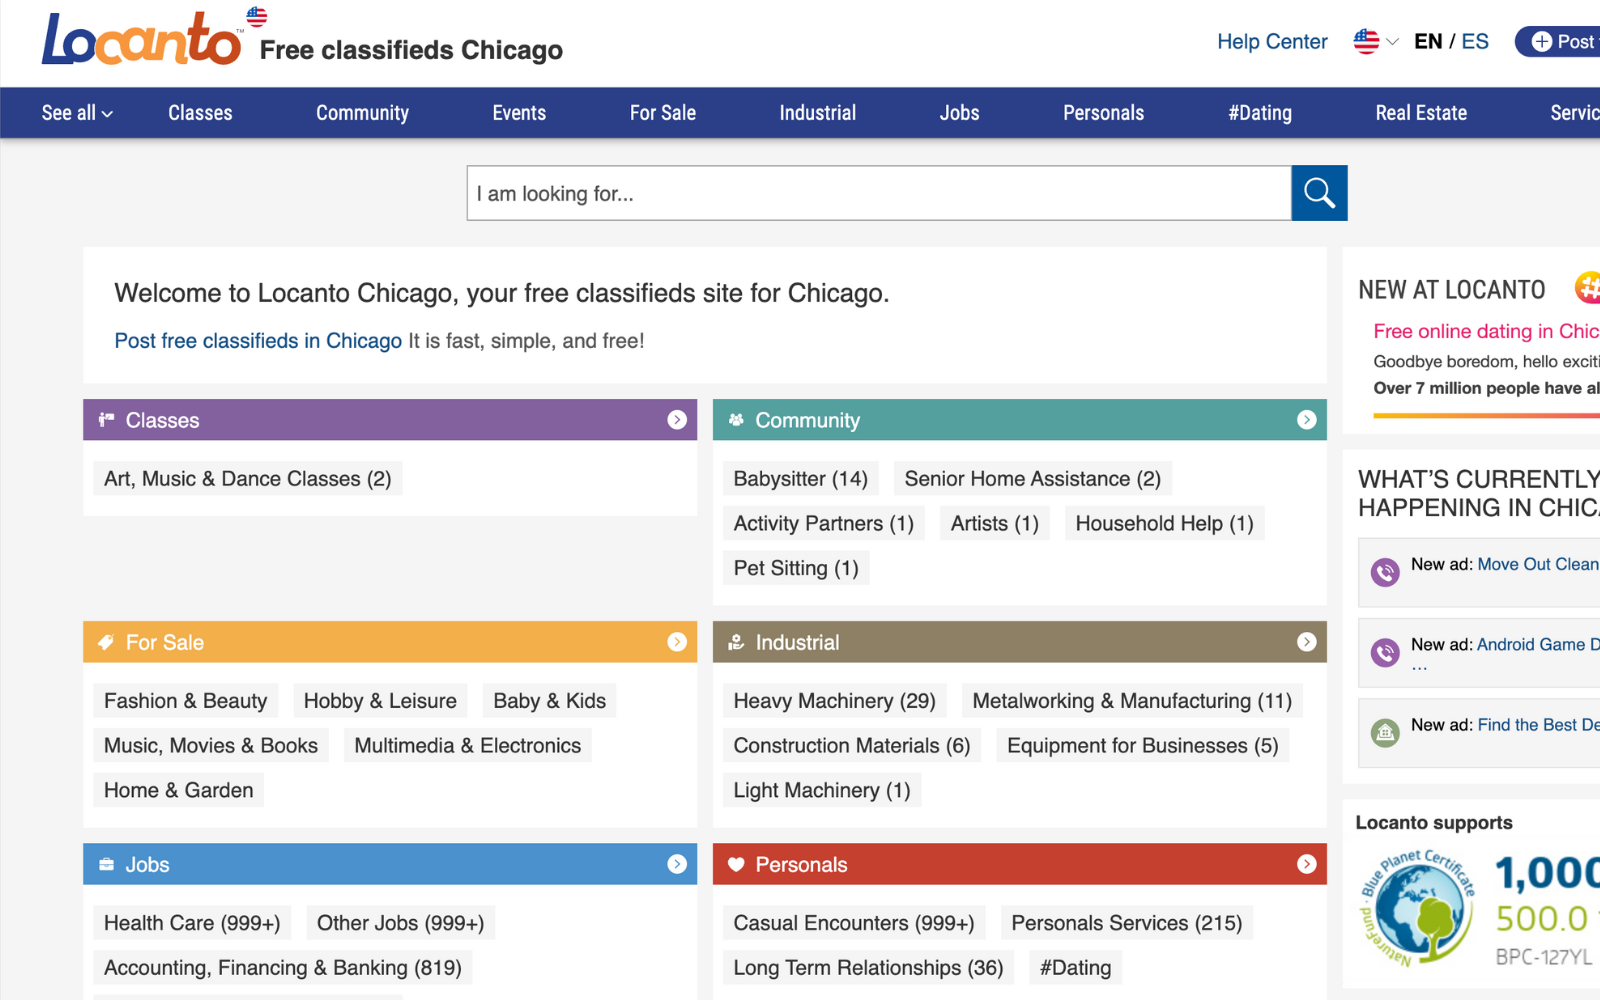Image resolution: width=1600 pixels, height=1000 pixels.
Task: Open Other Jobs (999+) category
Action: (x=401, y=923)
